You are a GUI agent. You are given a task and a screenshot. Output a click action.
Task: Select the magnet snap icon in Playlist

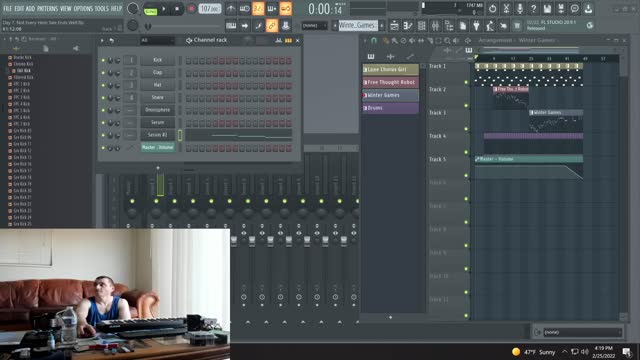pyautogui.click(x=373, y=40)
